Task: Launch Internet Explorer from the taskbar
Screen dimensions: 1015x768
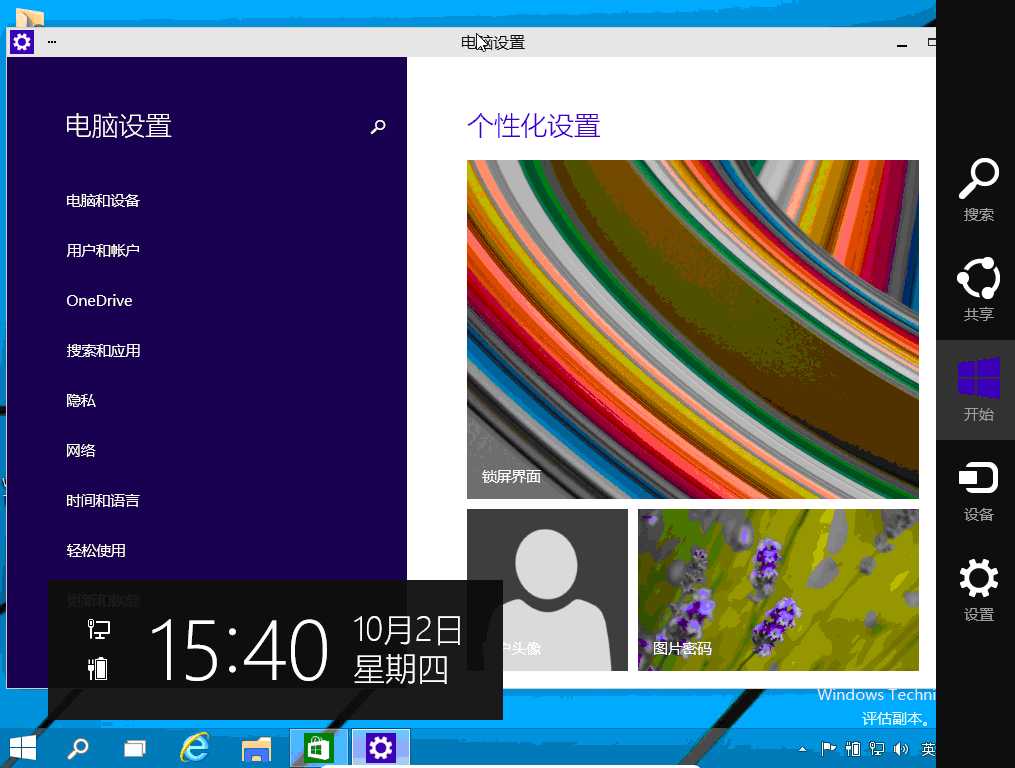Action: [194, 748]
